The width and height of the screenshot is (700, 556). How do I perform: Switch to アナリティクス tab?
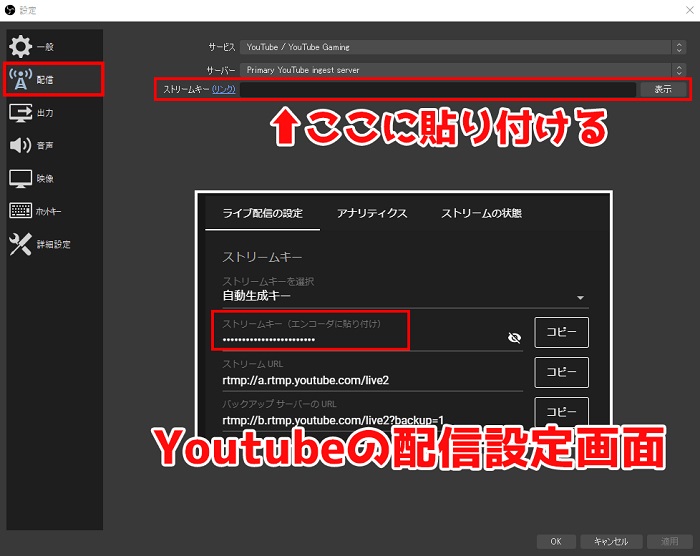[x=372, y=213]
